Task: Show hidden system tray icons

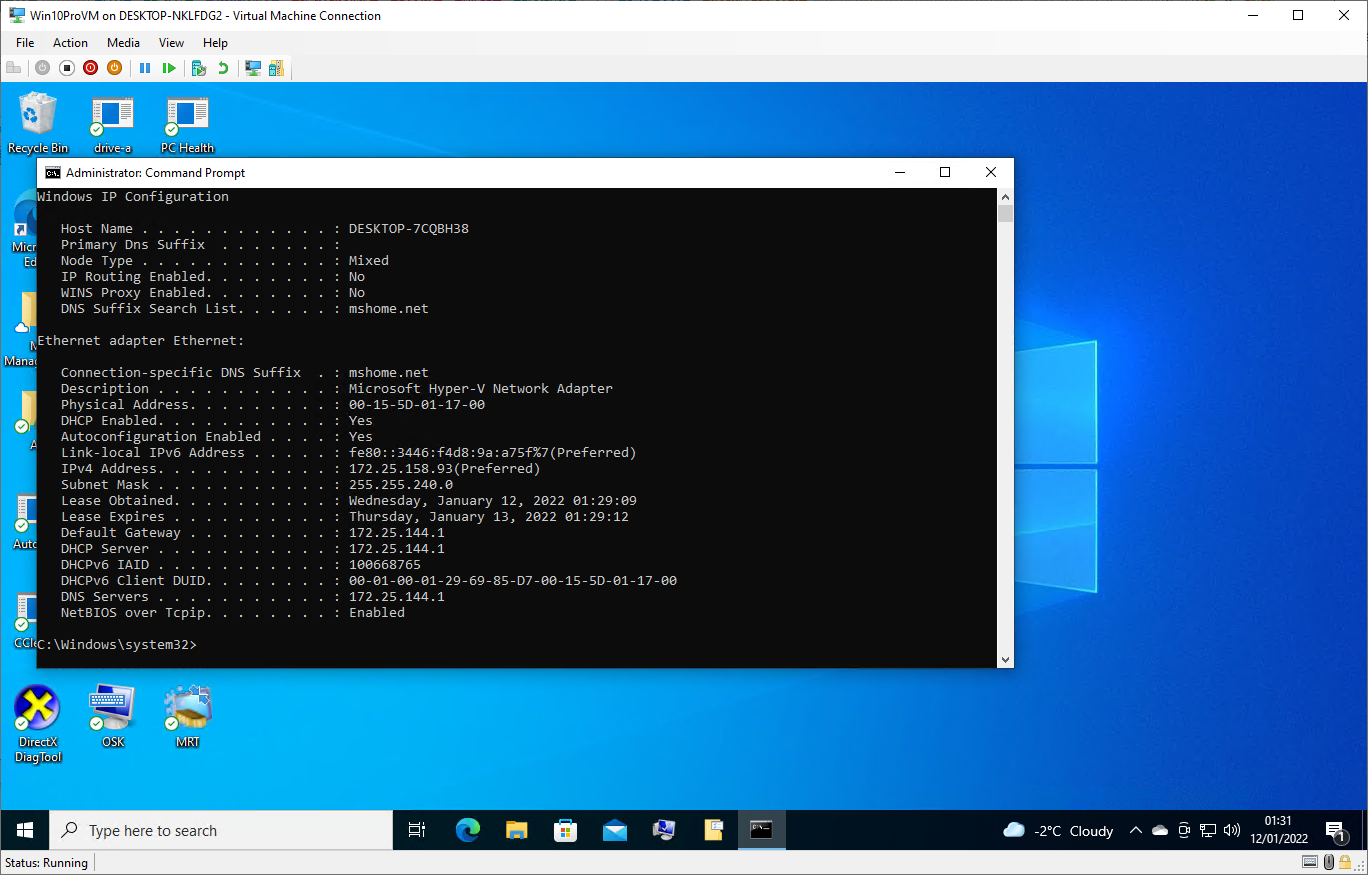Action: [x=1136, y=830]
